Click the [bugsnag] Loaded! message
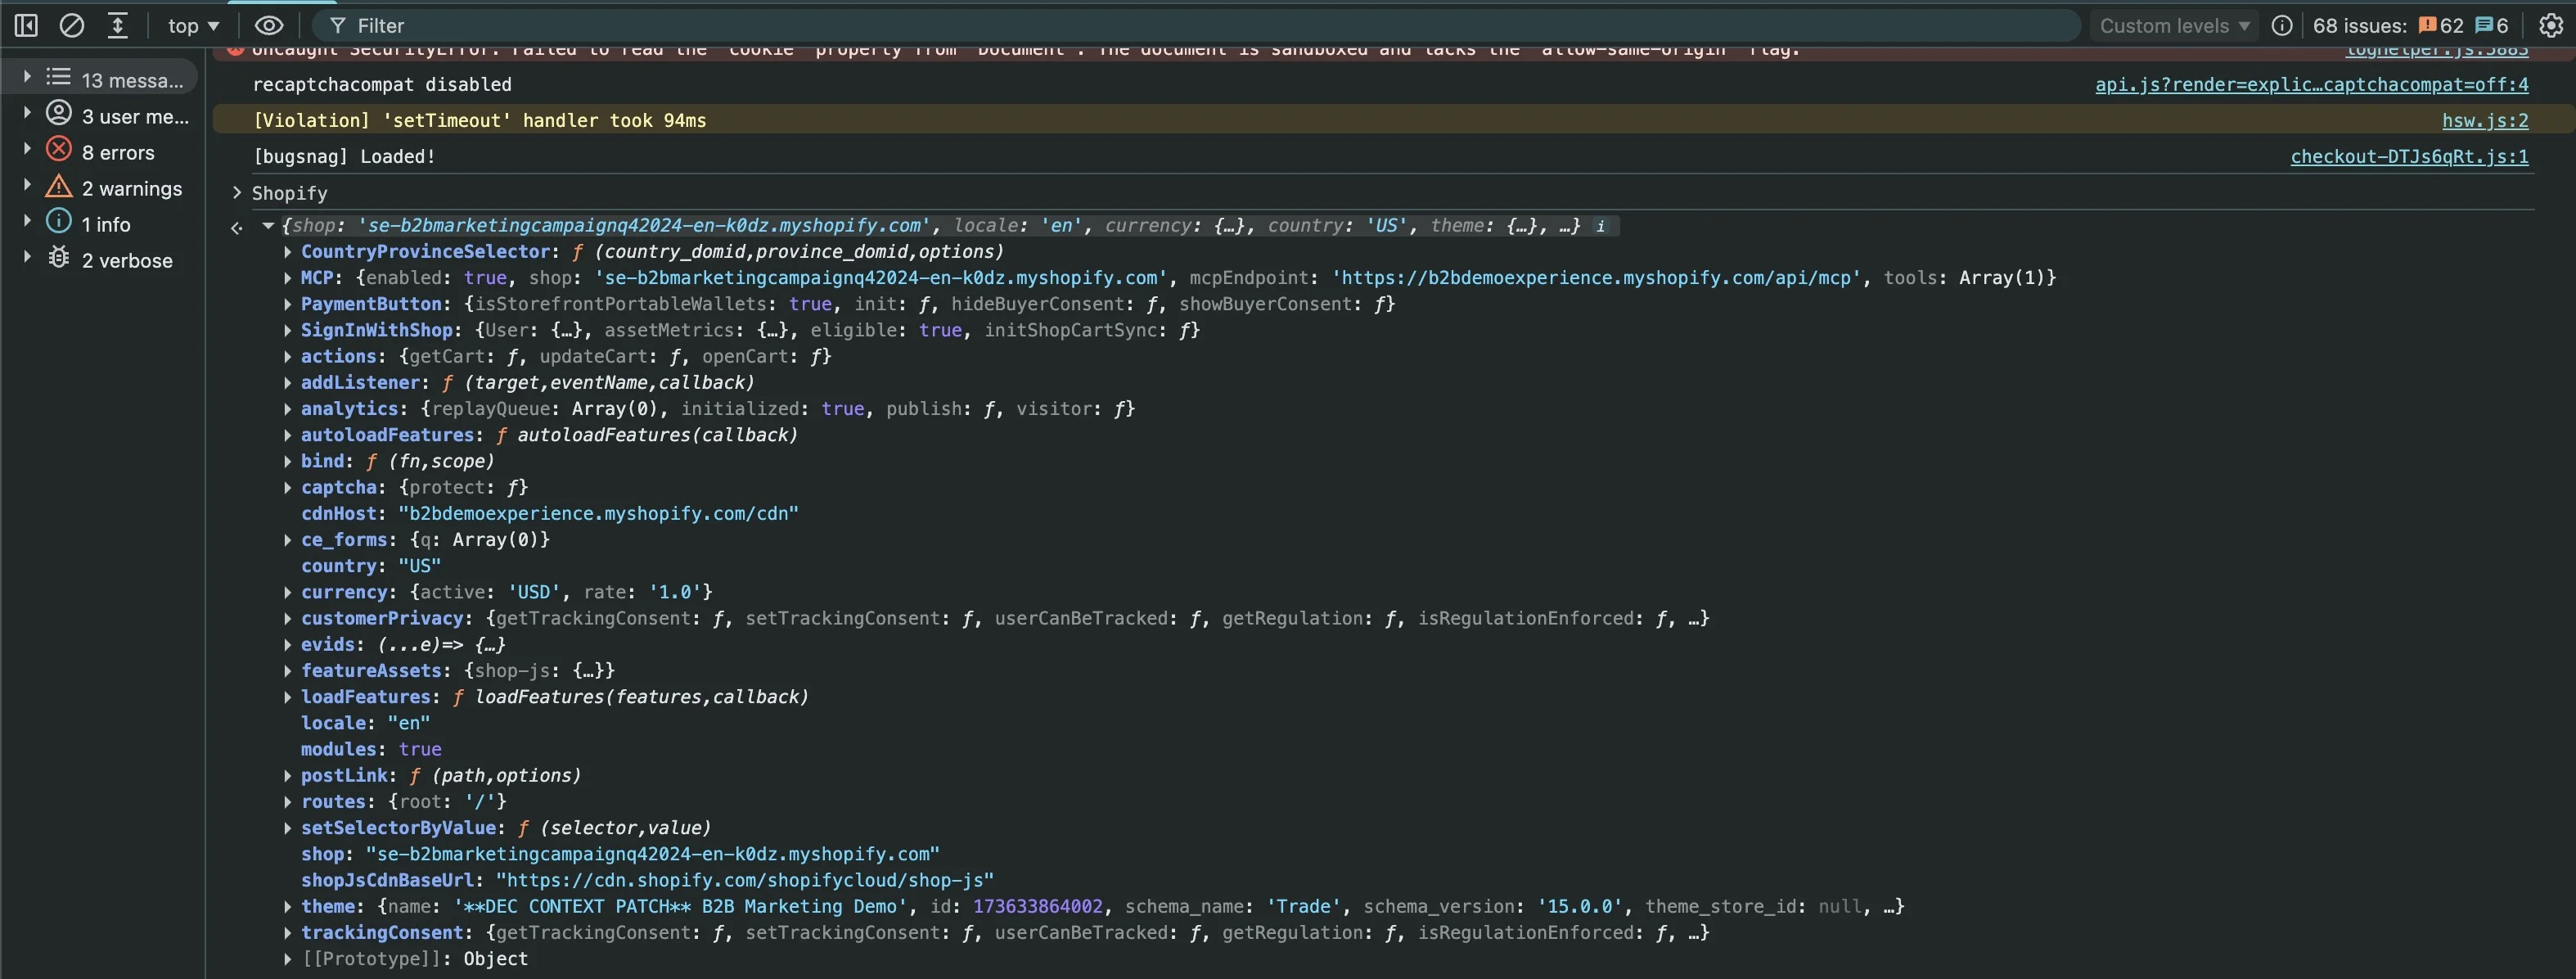The image size is (2576, 979). [x=344, y=157]
